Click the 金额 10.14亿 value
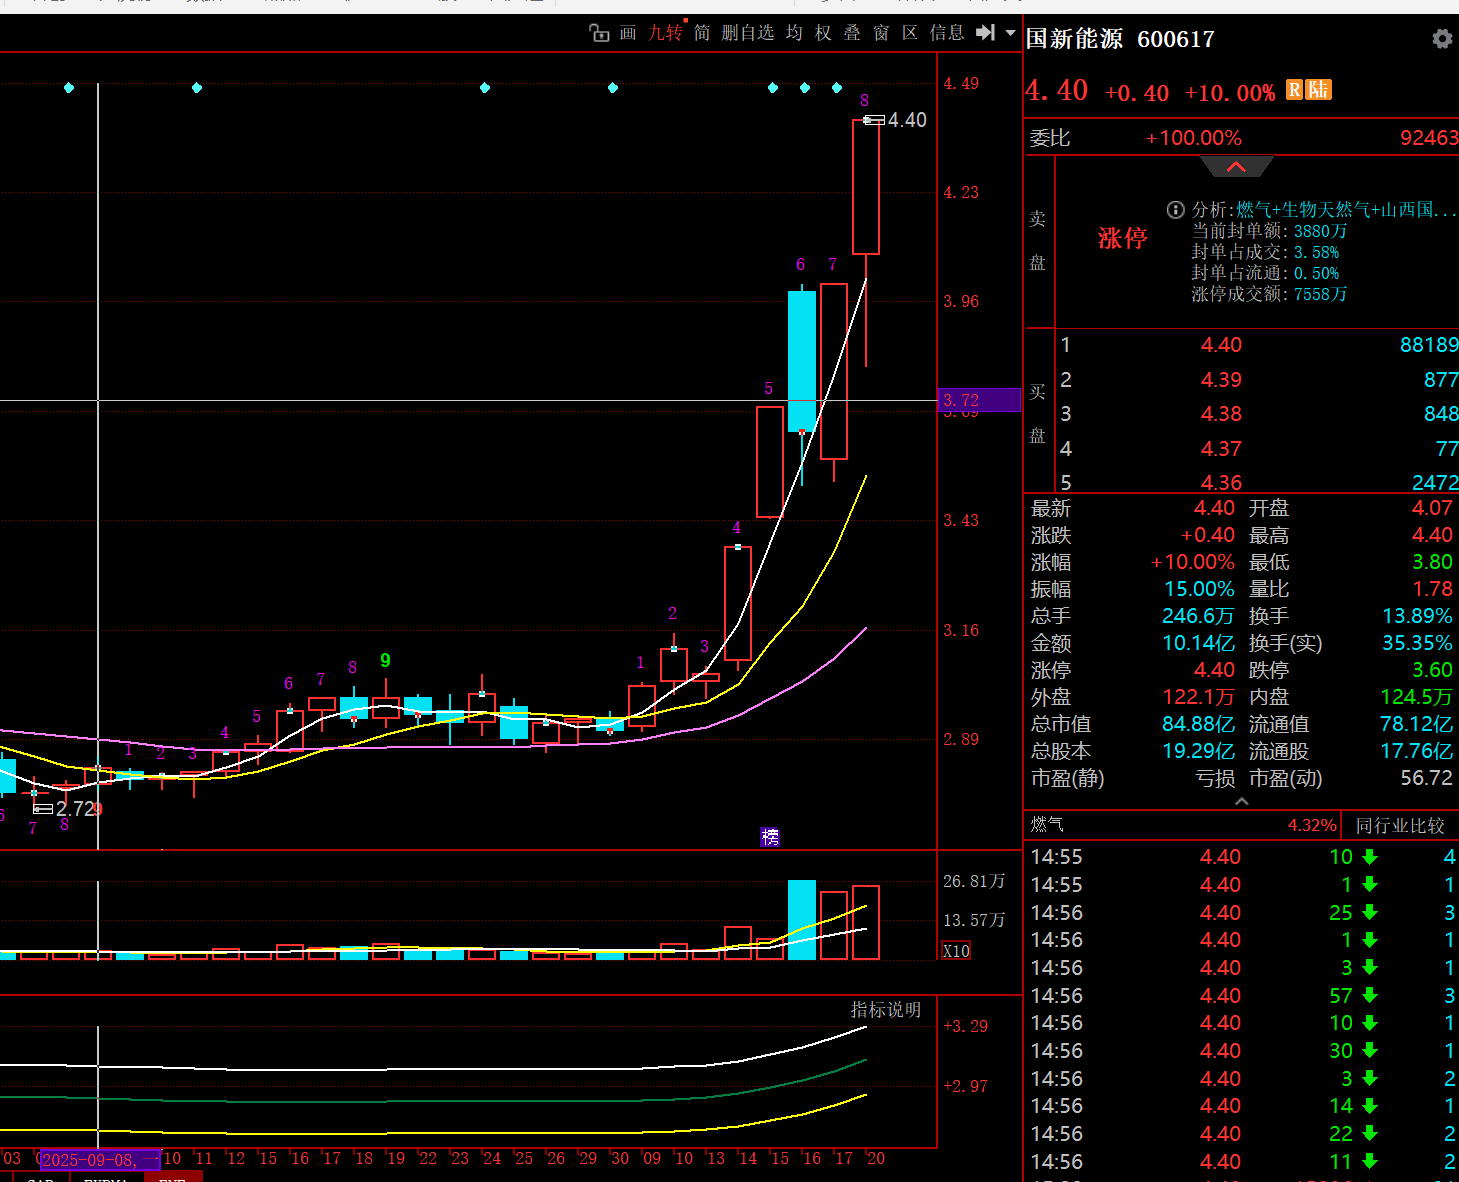Screen dimensions: 1459x1182 coord(1198,643)
